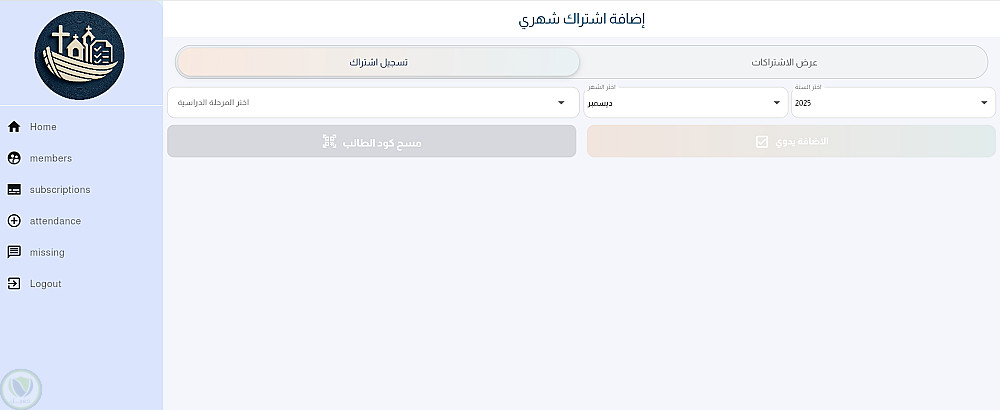This screenshot has width=1000, height=410.
Task: Open the year dropdown showing 2025
Action: pyautogui.click(x=892, y=102)
